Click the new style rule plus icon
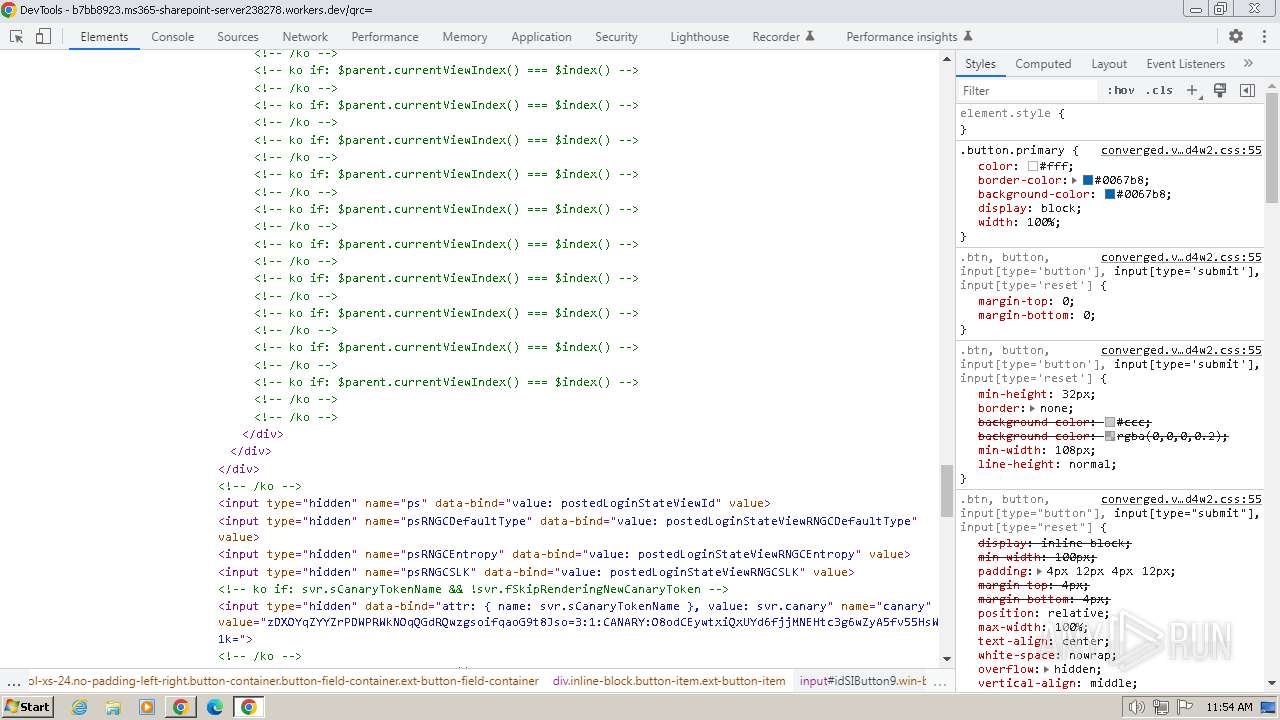Screen dimensions: 1280x720 [x=1192, y=90]
